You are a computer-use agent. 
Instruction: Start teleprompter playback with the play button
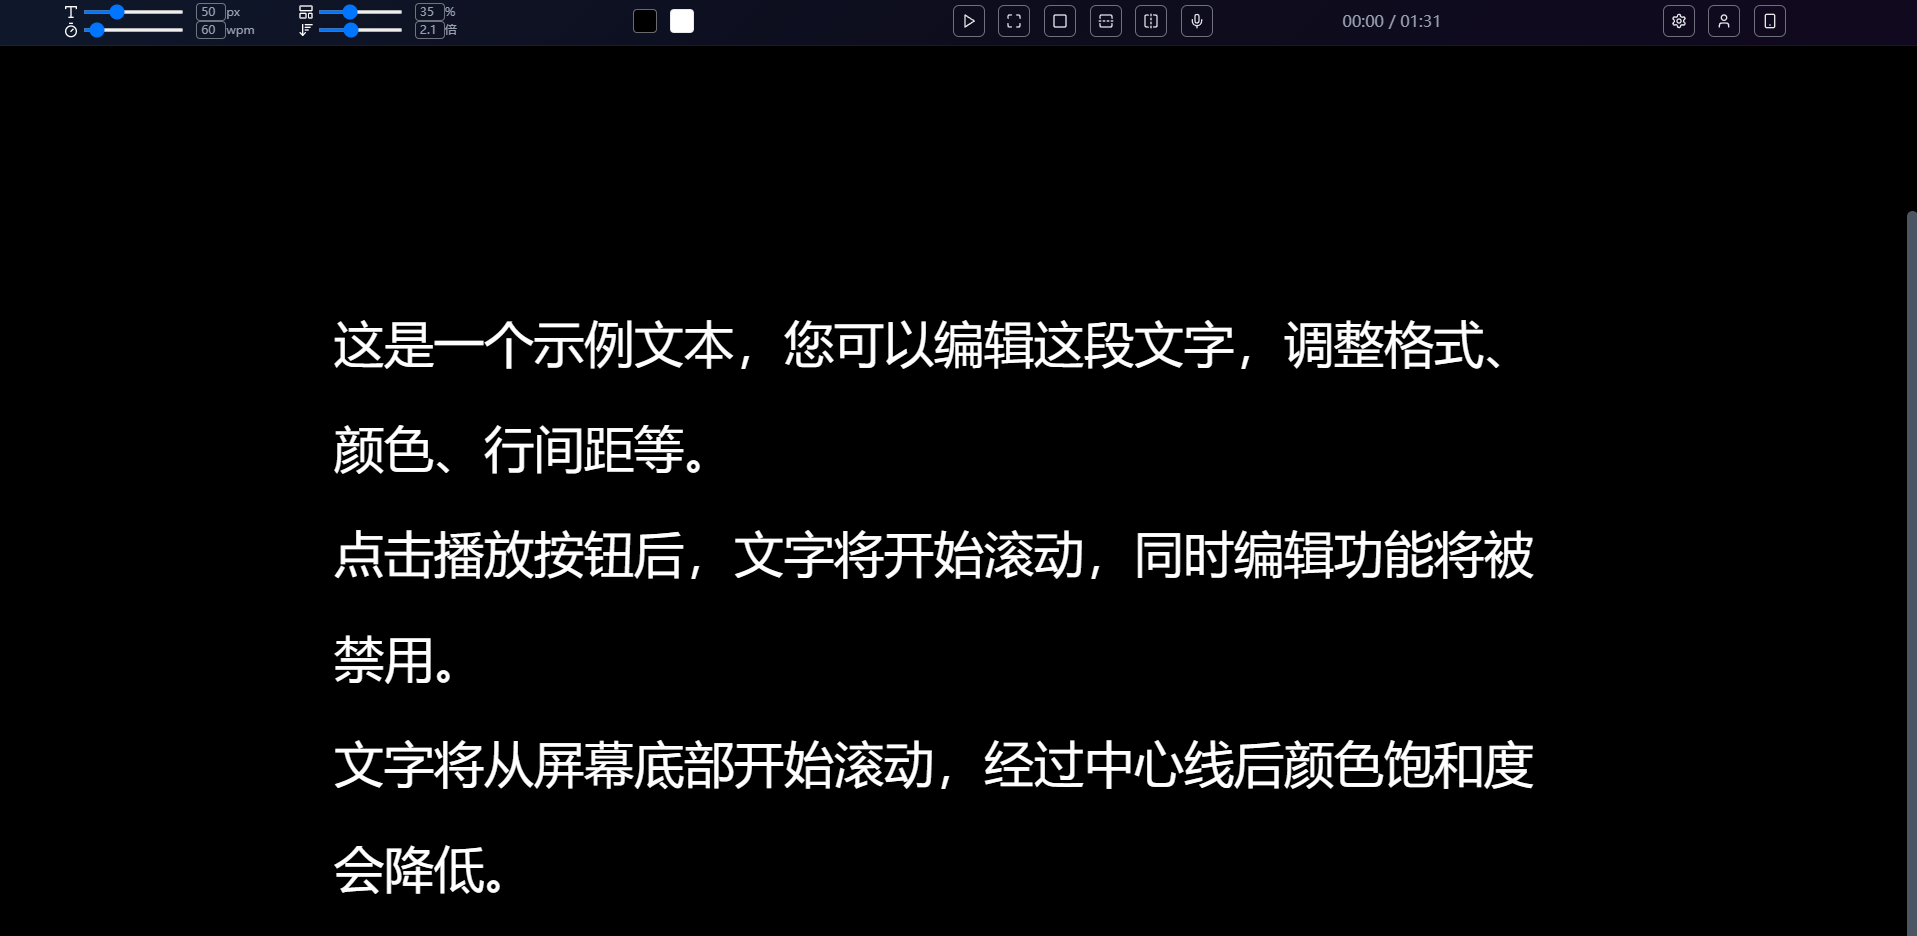[x=968, y=21]
